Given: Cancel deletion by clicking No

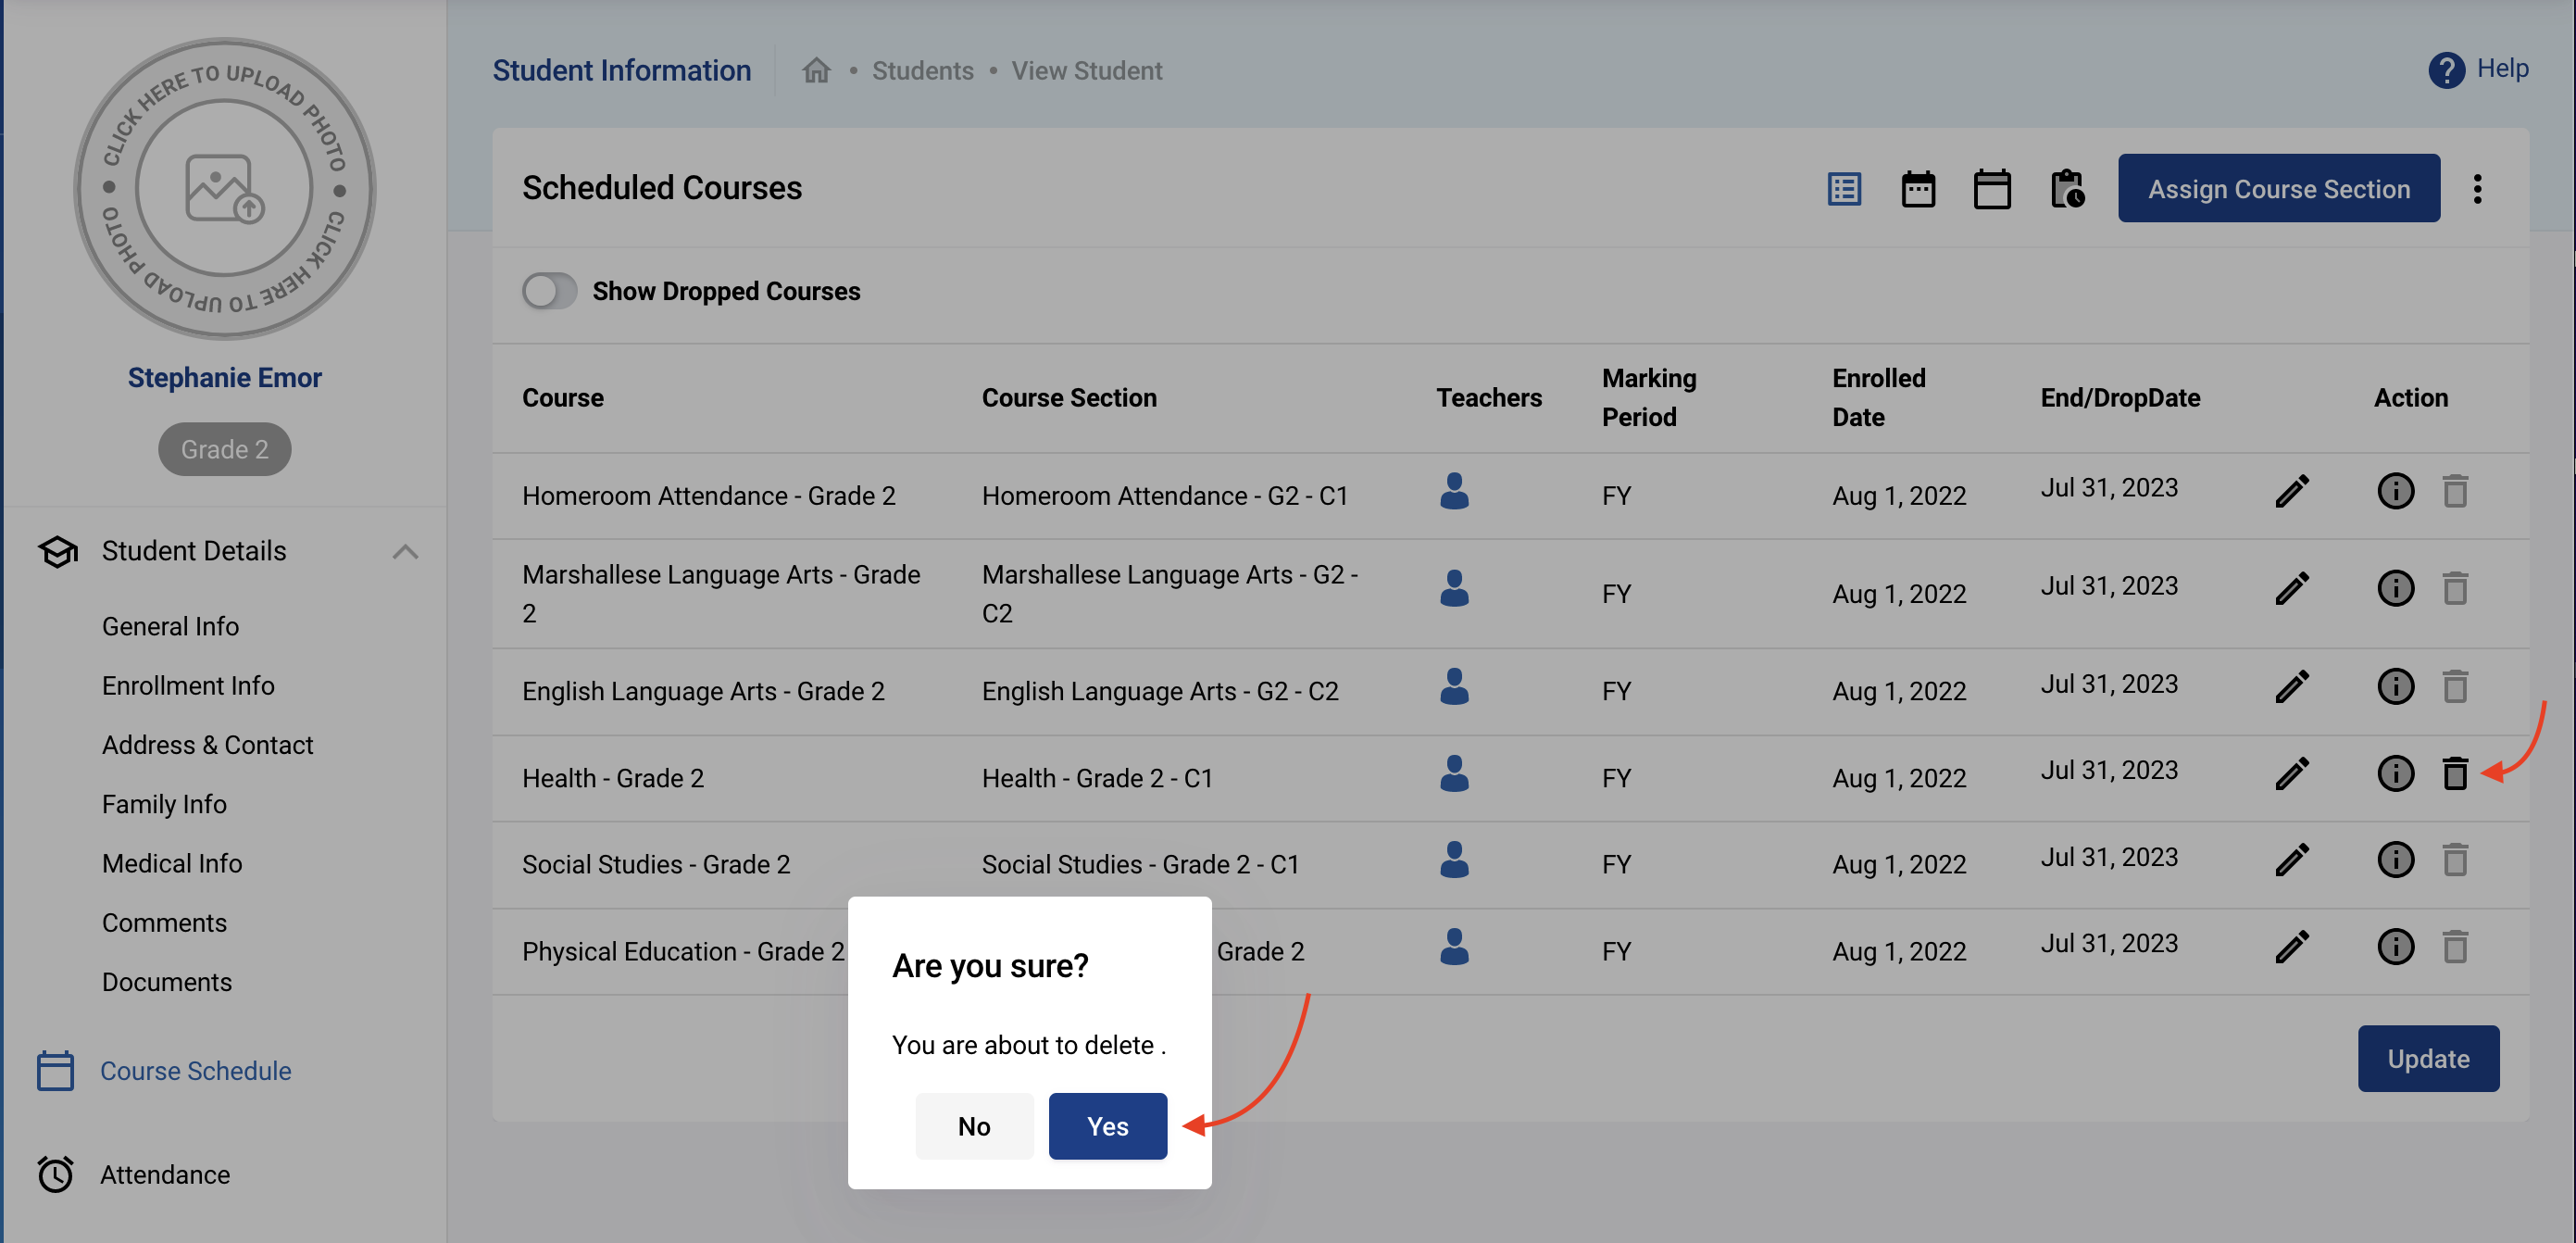Looking at the screenshot, I should tap(973, 1126).
